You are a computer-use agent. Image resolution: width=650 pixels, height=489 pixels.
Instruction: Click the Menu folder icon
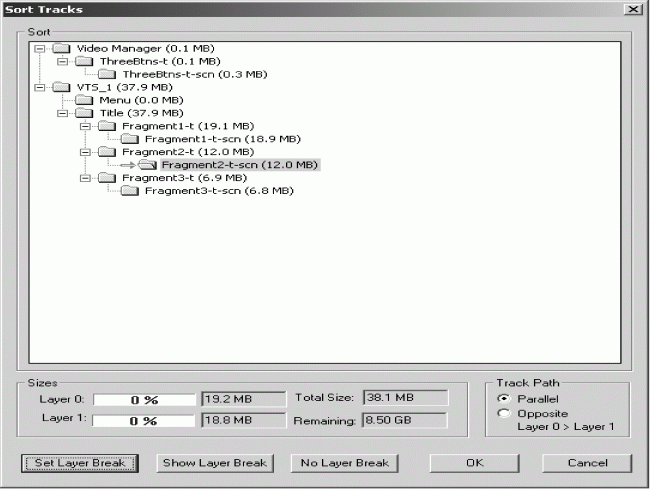[x=85, y=100]
